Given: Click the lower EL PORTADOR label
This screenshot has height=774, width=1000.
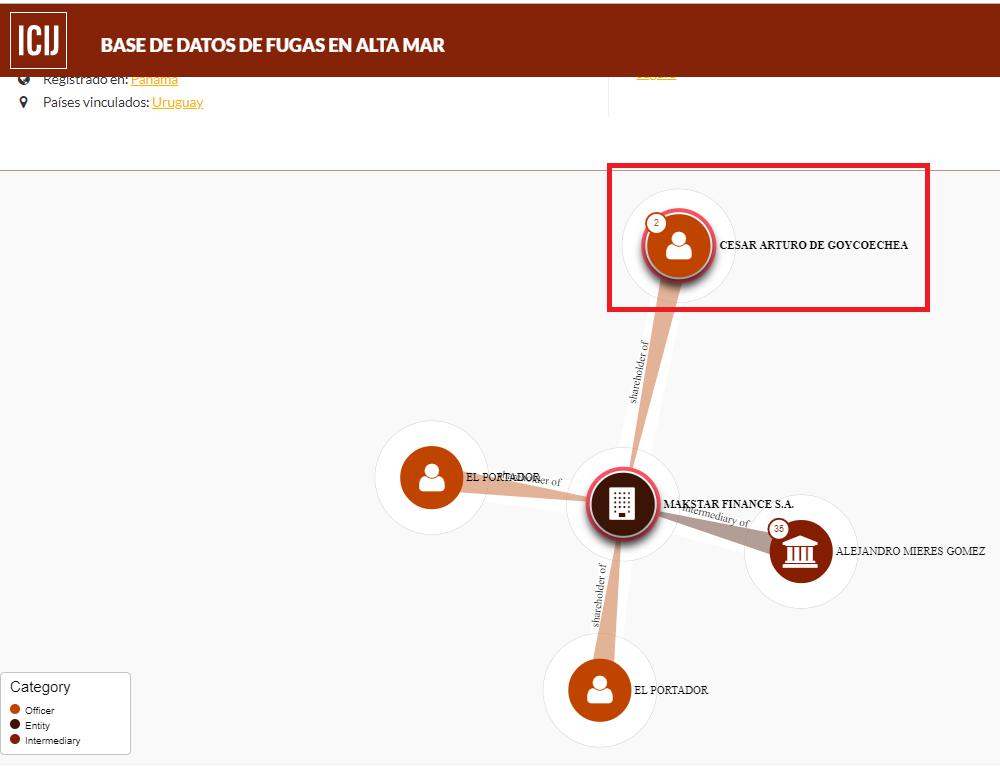Looking at the screenshot, I should point(671,690).
